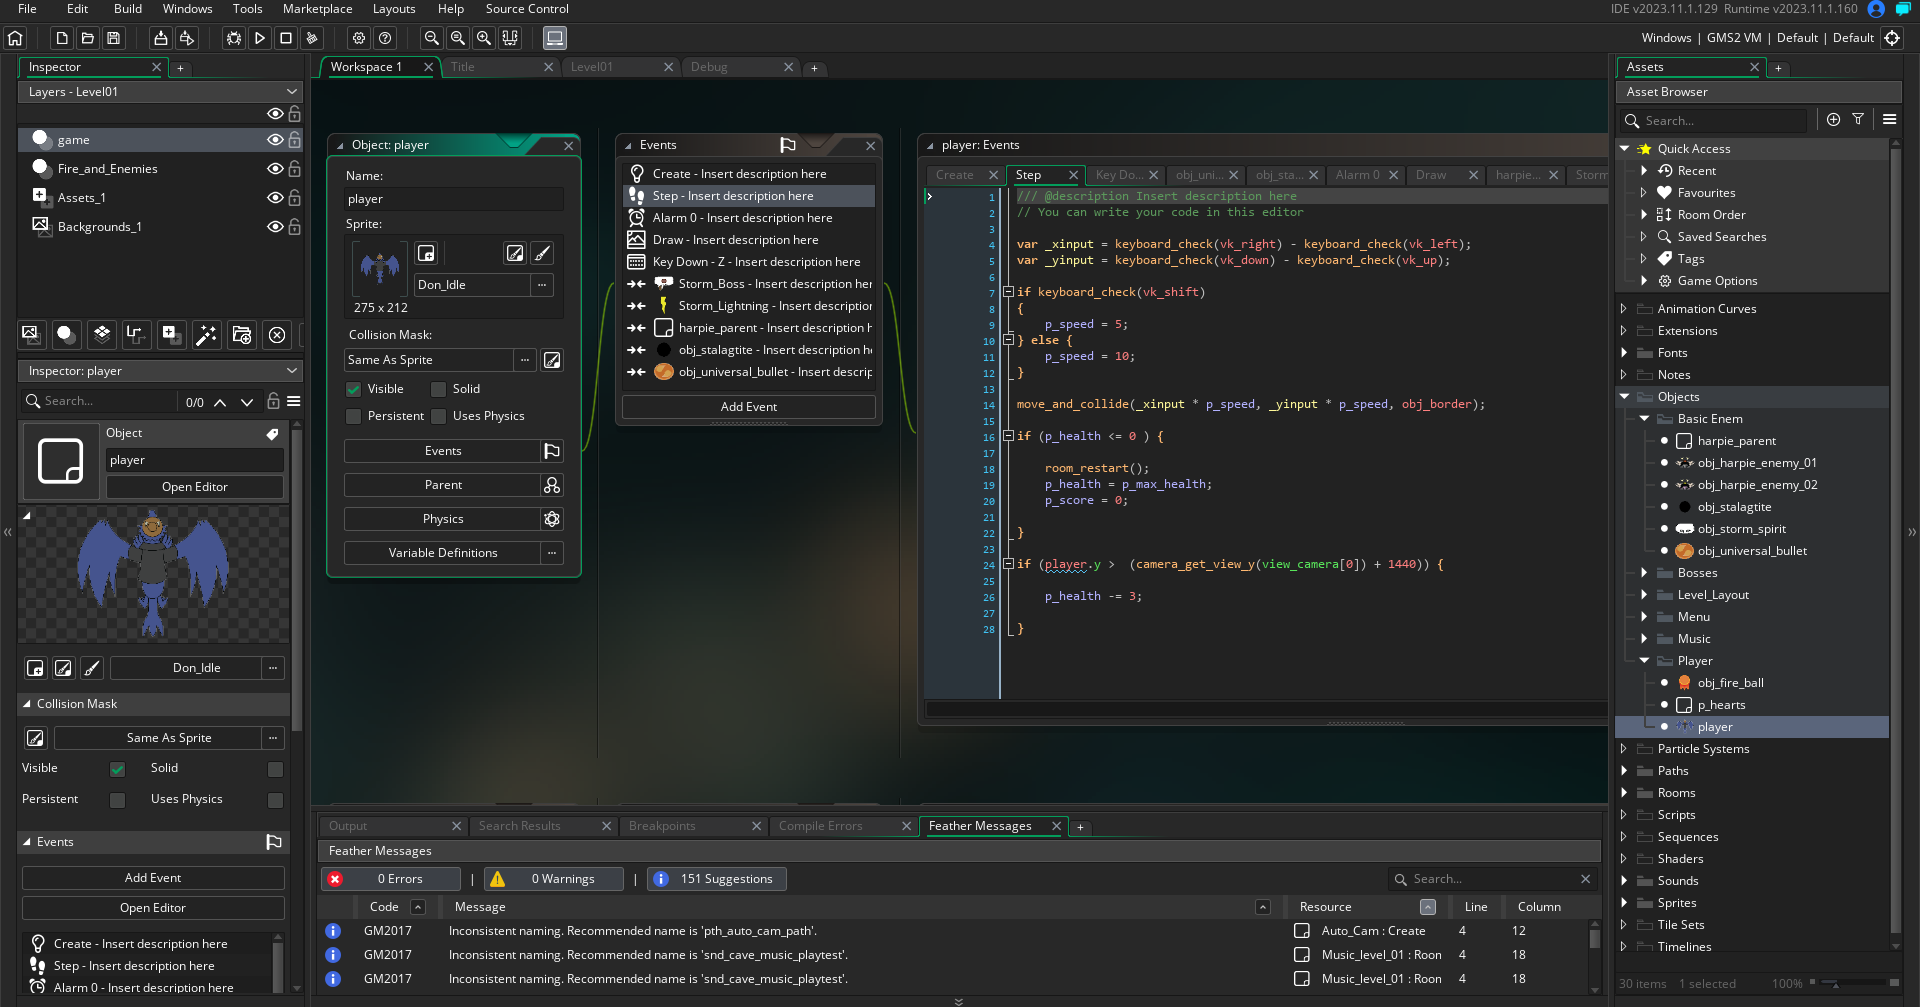
Task: Create a new tile layer
Action: [x=102, y=335]
